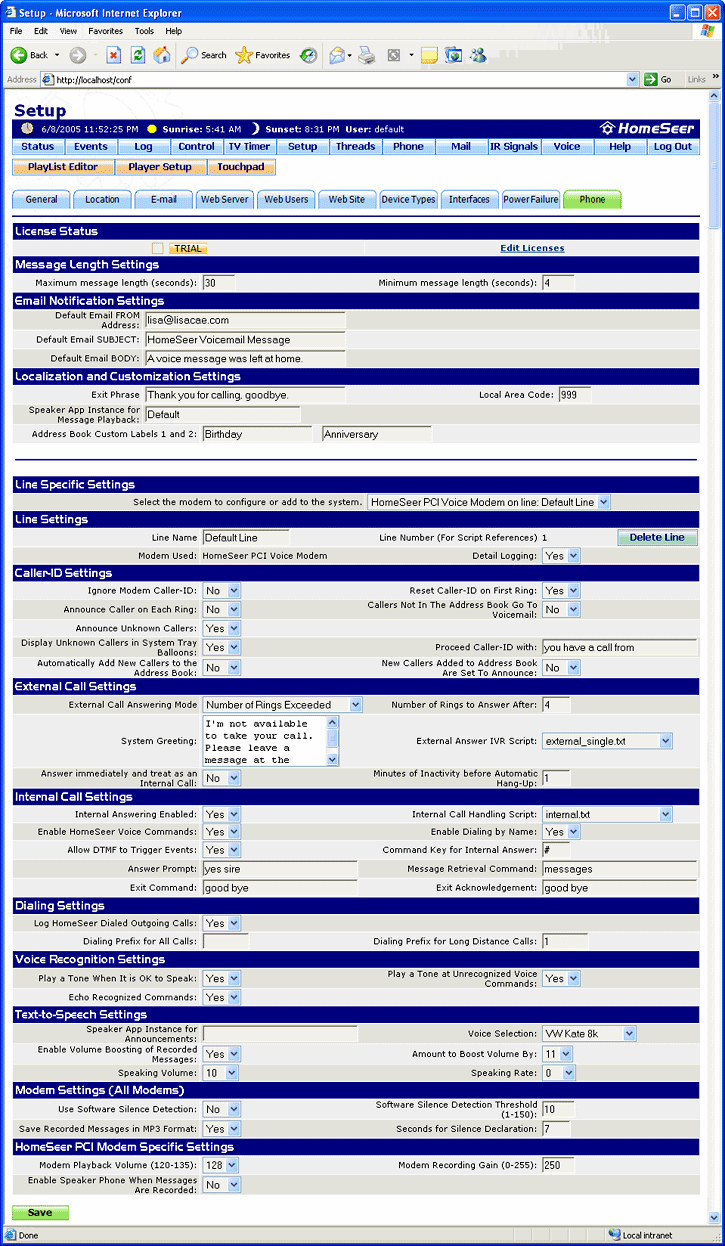Switch to the General setup tab
Image resolution: width=725 pixels, height=1246 pixels.
[41, 199]
